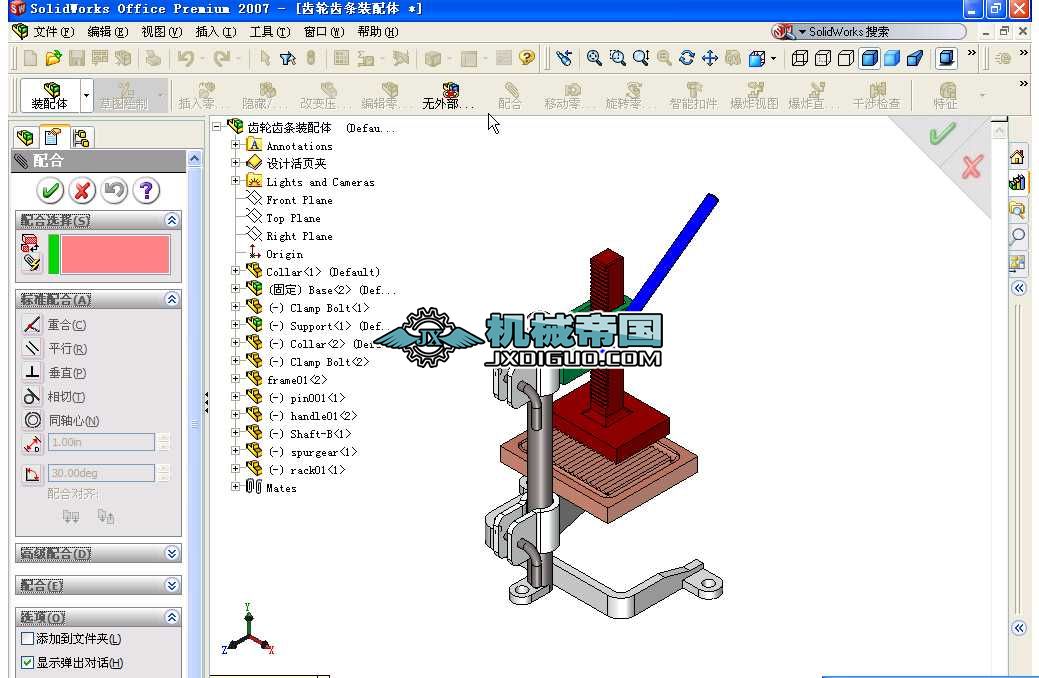Select the Rotate View icon
Image resolution: width=1039 pixels, height=678 pixels.
686,58
